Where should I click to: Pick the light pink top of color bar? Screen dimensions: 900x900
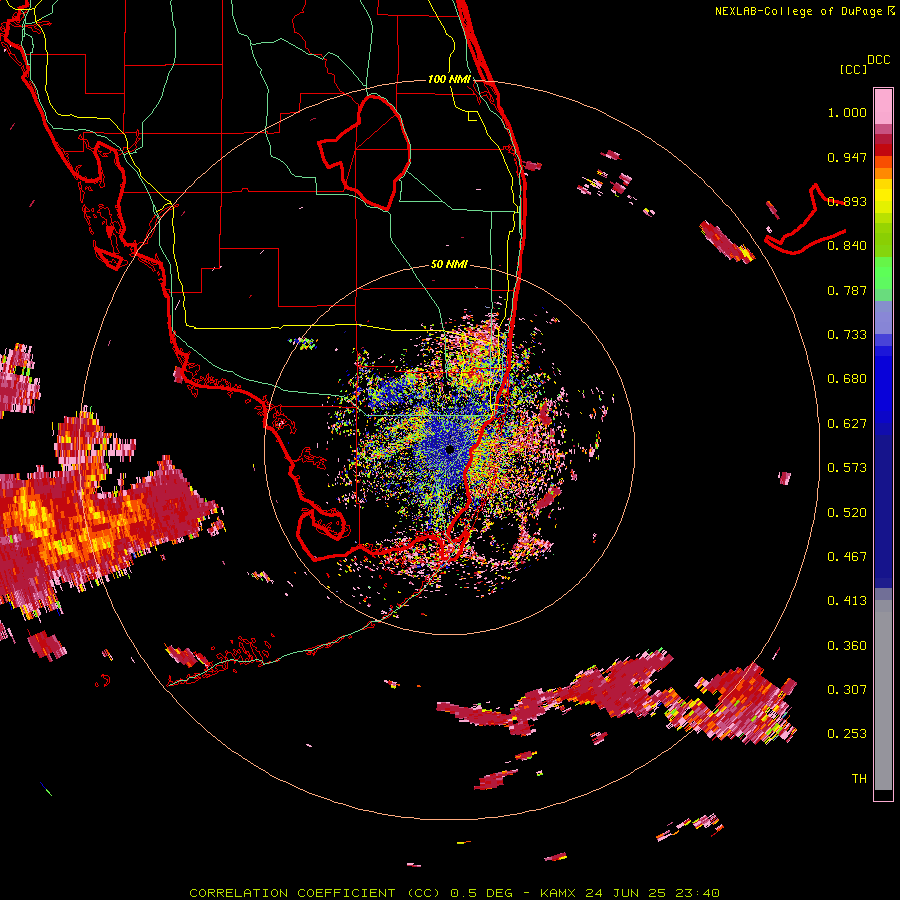883,106
